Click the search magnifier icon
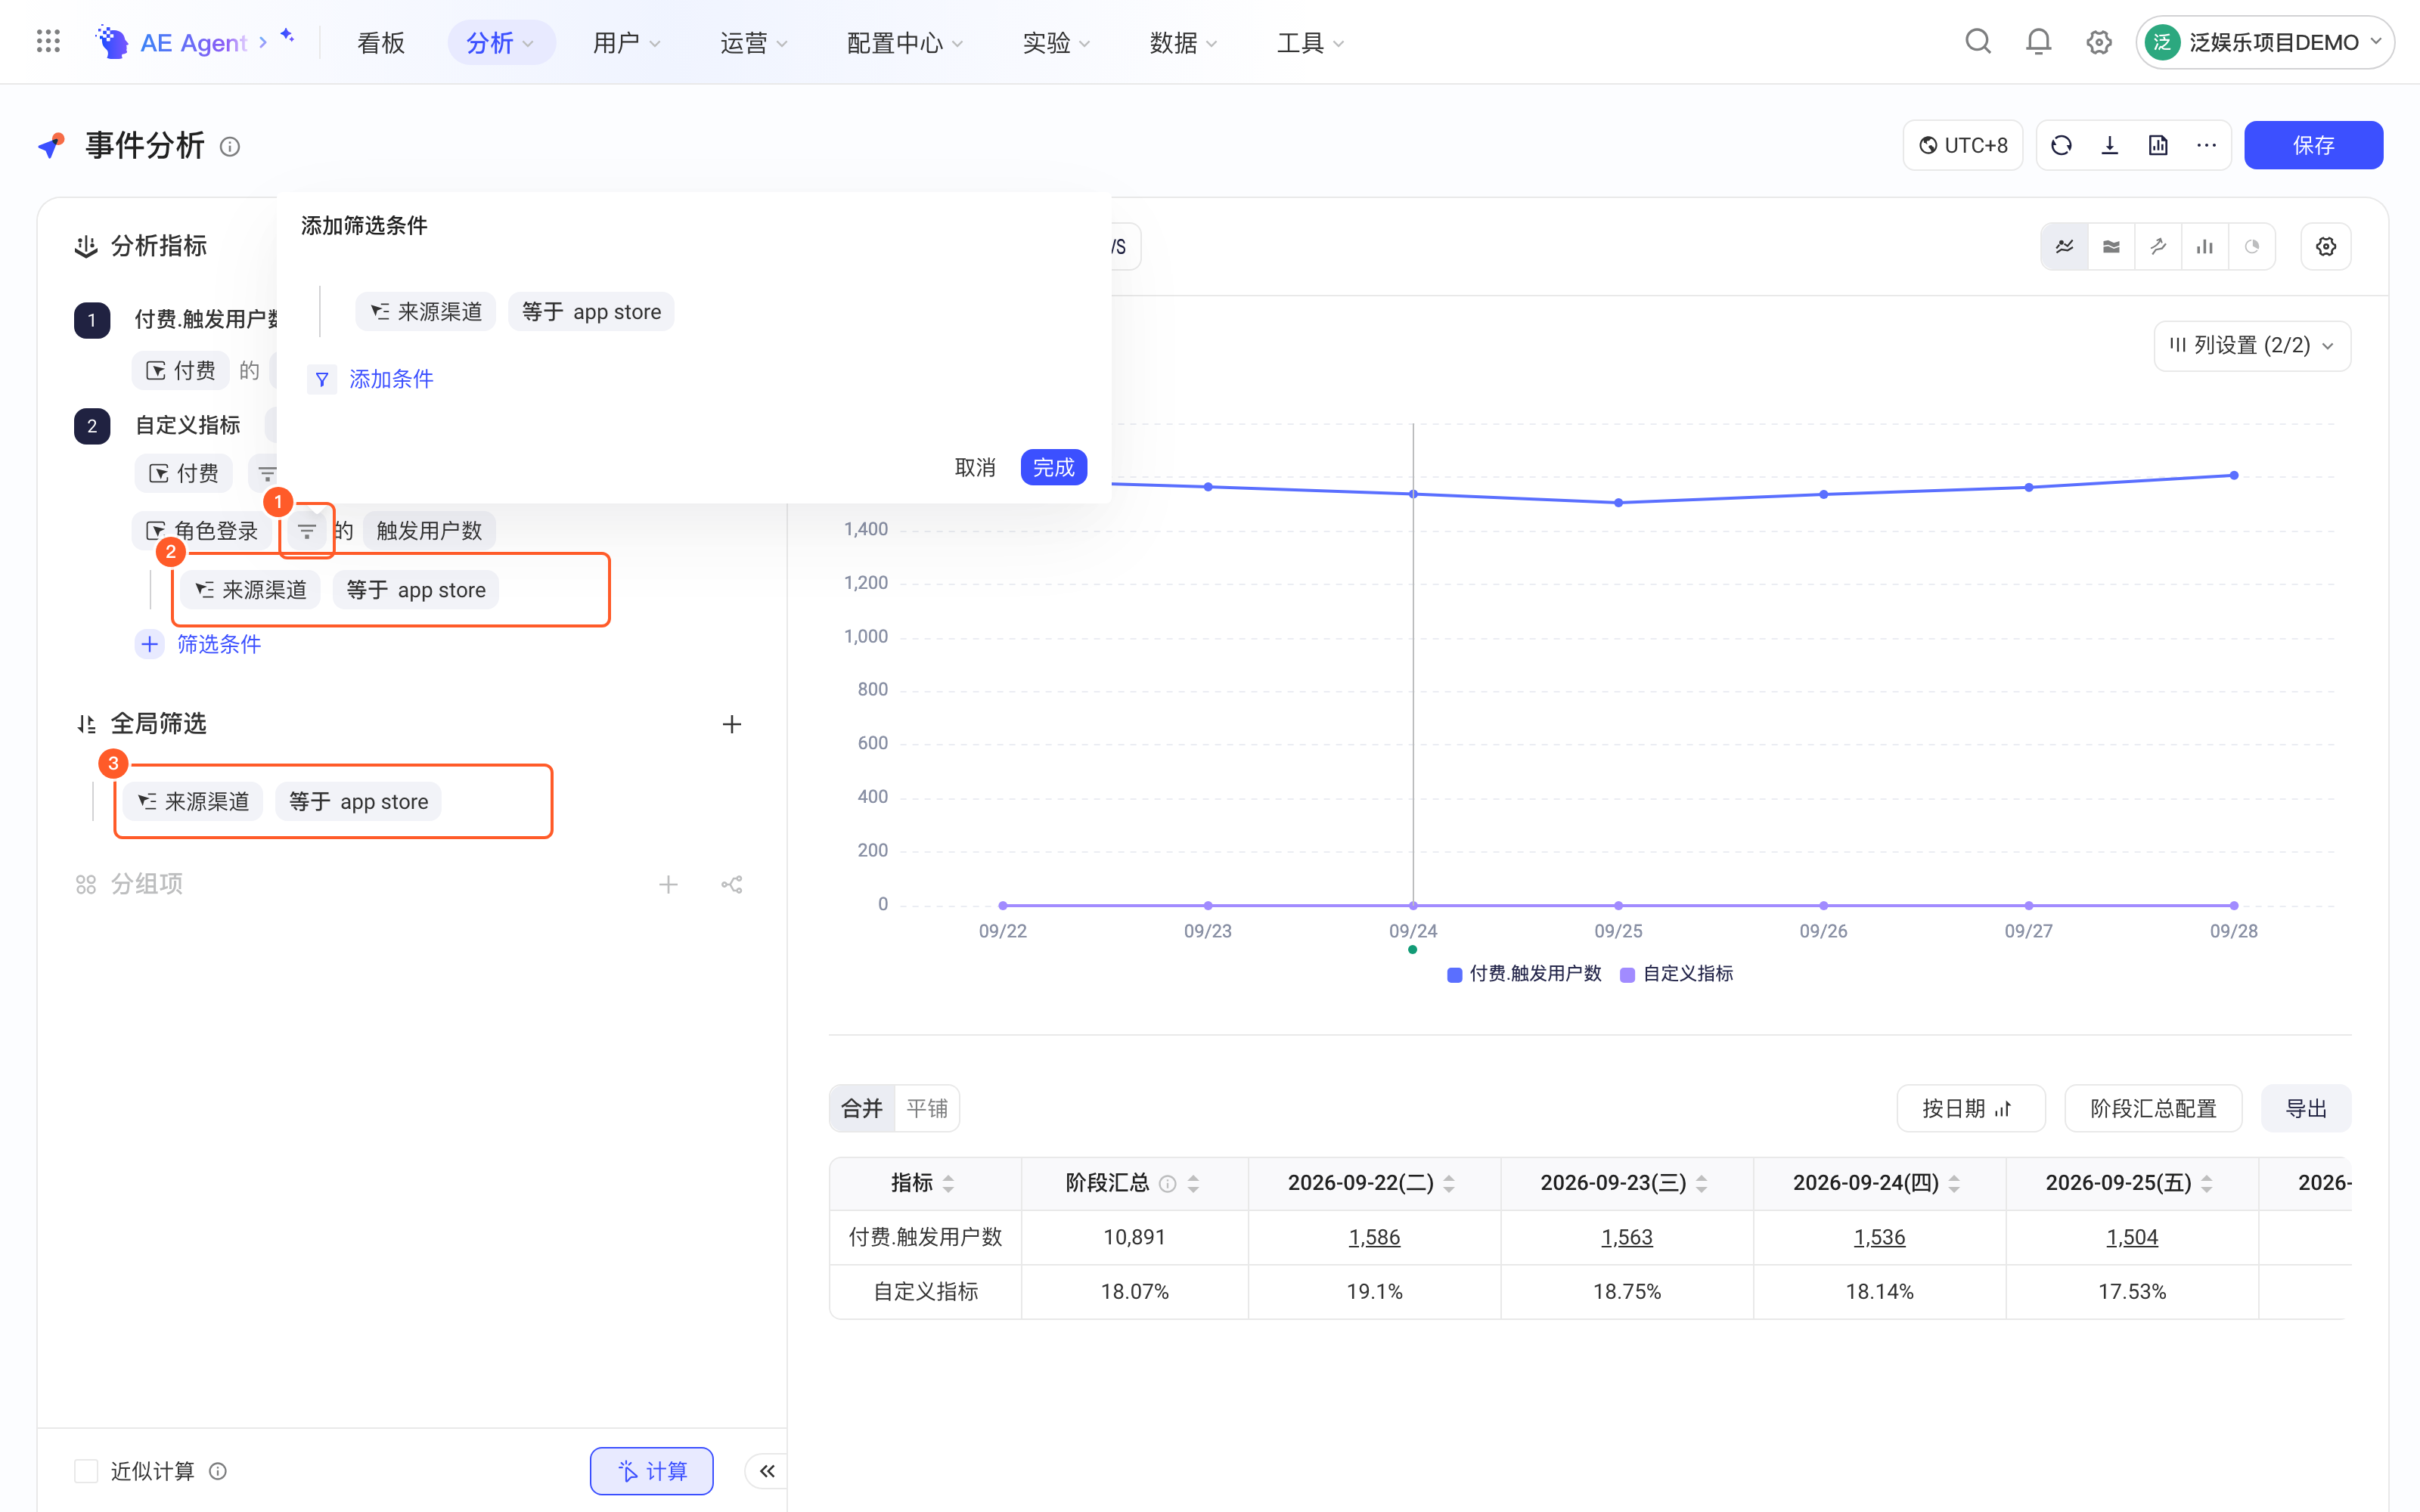 pyautogui.click(x=1977, y=42)
